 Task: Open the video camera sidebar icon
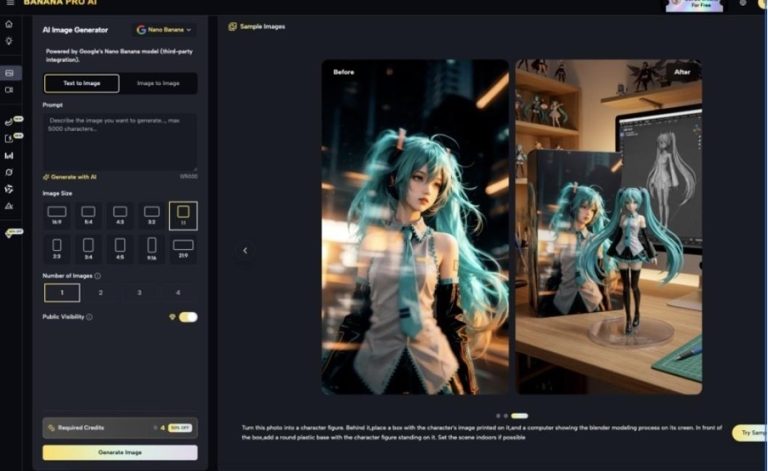(9, 90)
